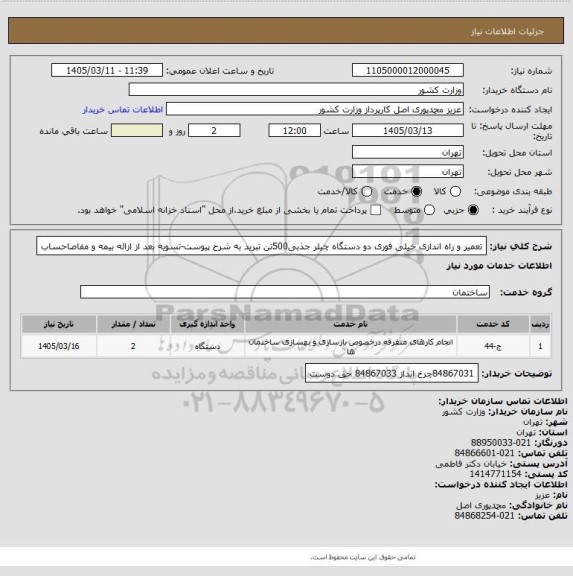Click the general need description field
This screenshot has height=576, width=573.
click(262, 246)
